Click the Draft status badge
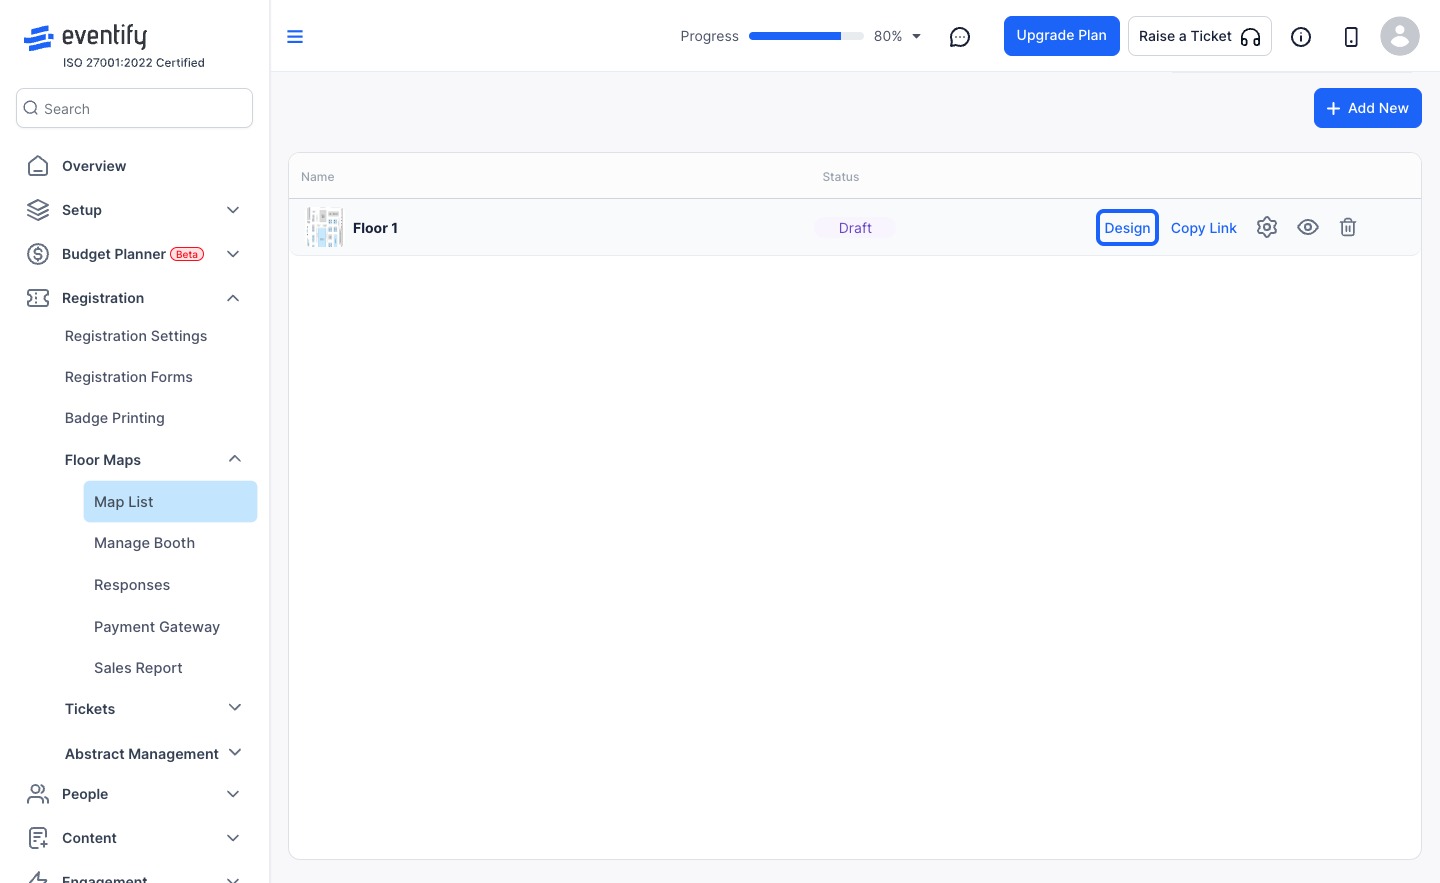Image resolution: width=1440 pixels, height=883 pixels. [x=855, y=228]
